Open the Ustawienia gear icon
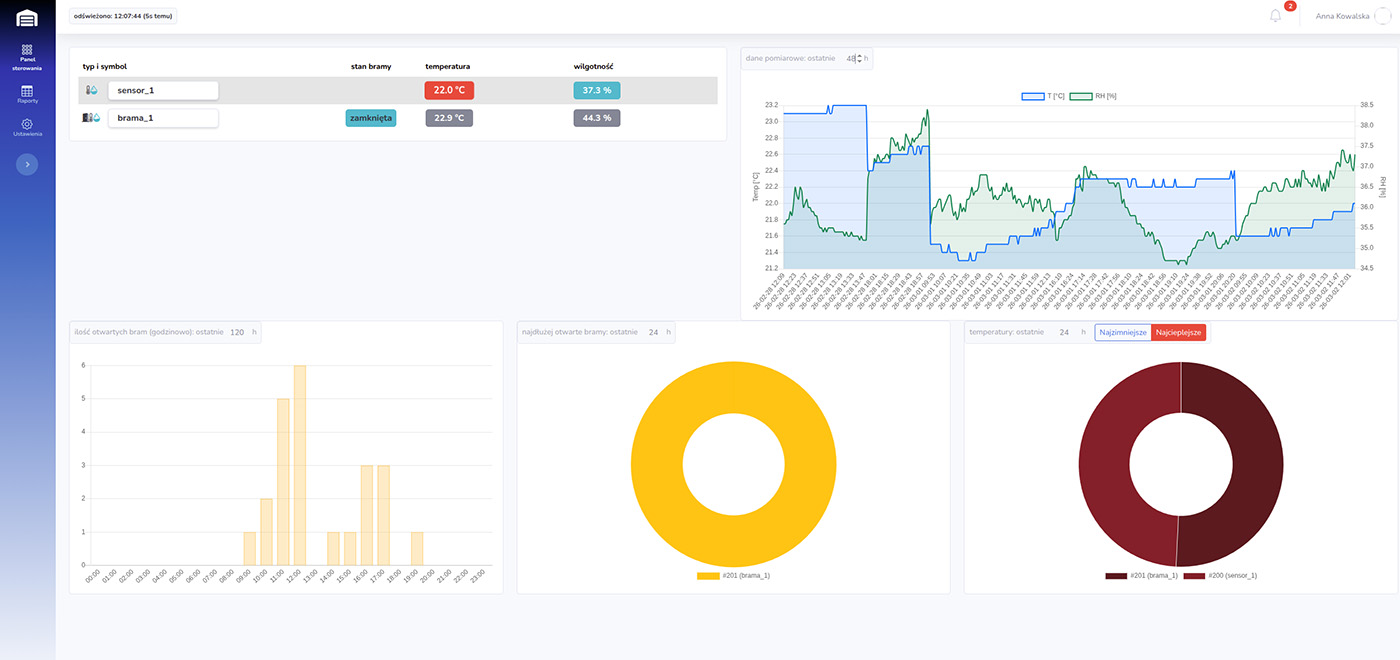Viewport: 1400px width, 660px height. point(27,124)
